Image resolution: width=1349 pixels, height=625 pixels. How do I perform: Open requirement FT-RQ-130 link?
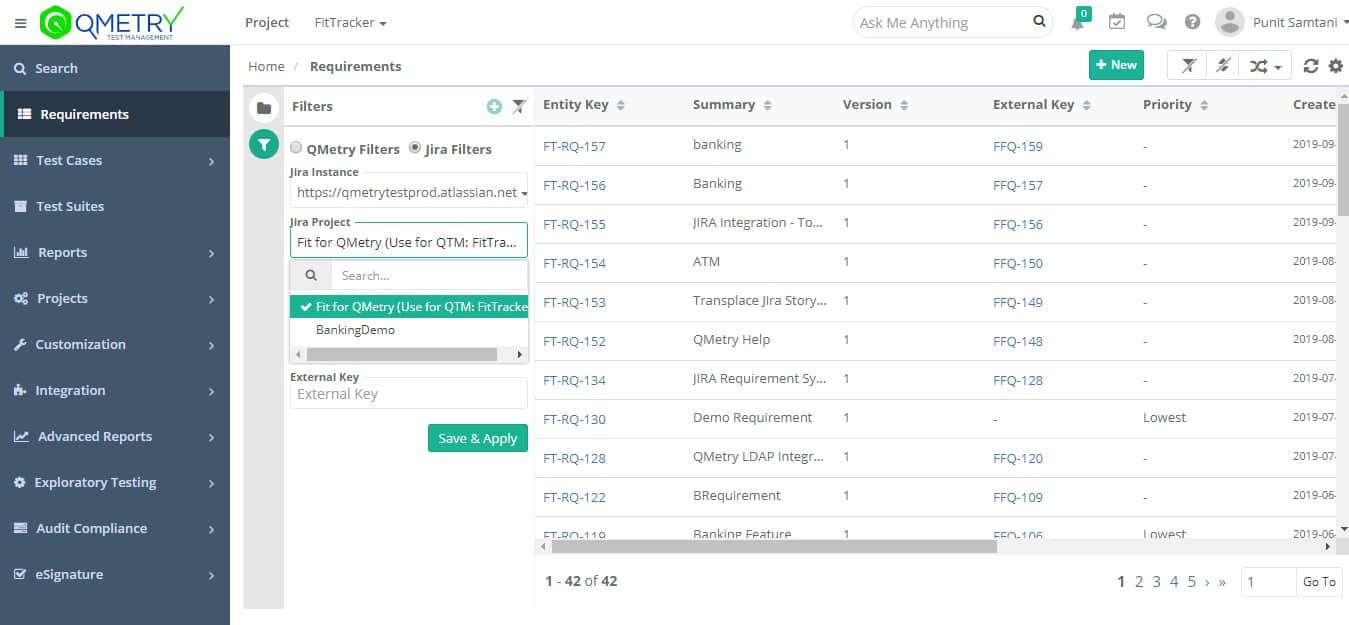click(x=574, y=419)
